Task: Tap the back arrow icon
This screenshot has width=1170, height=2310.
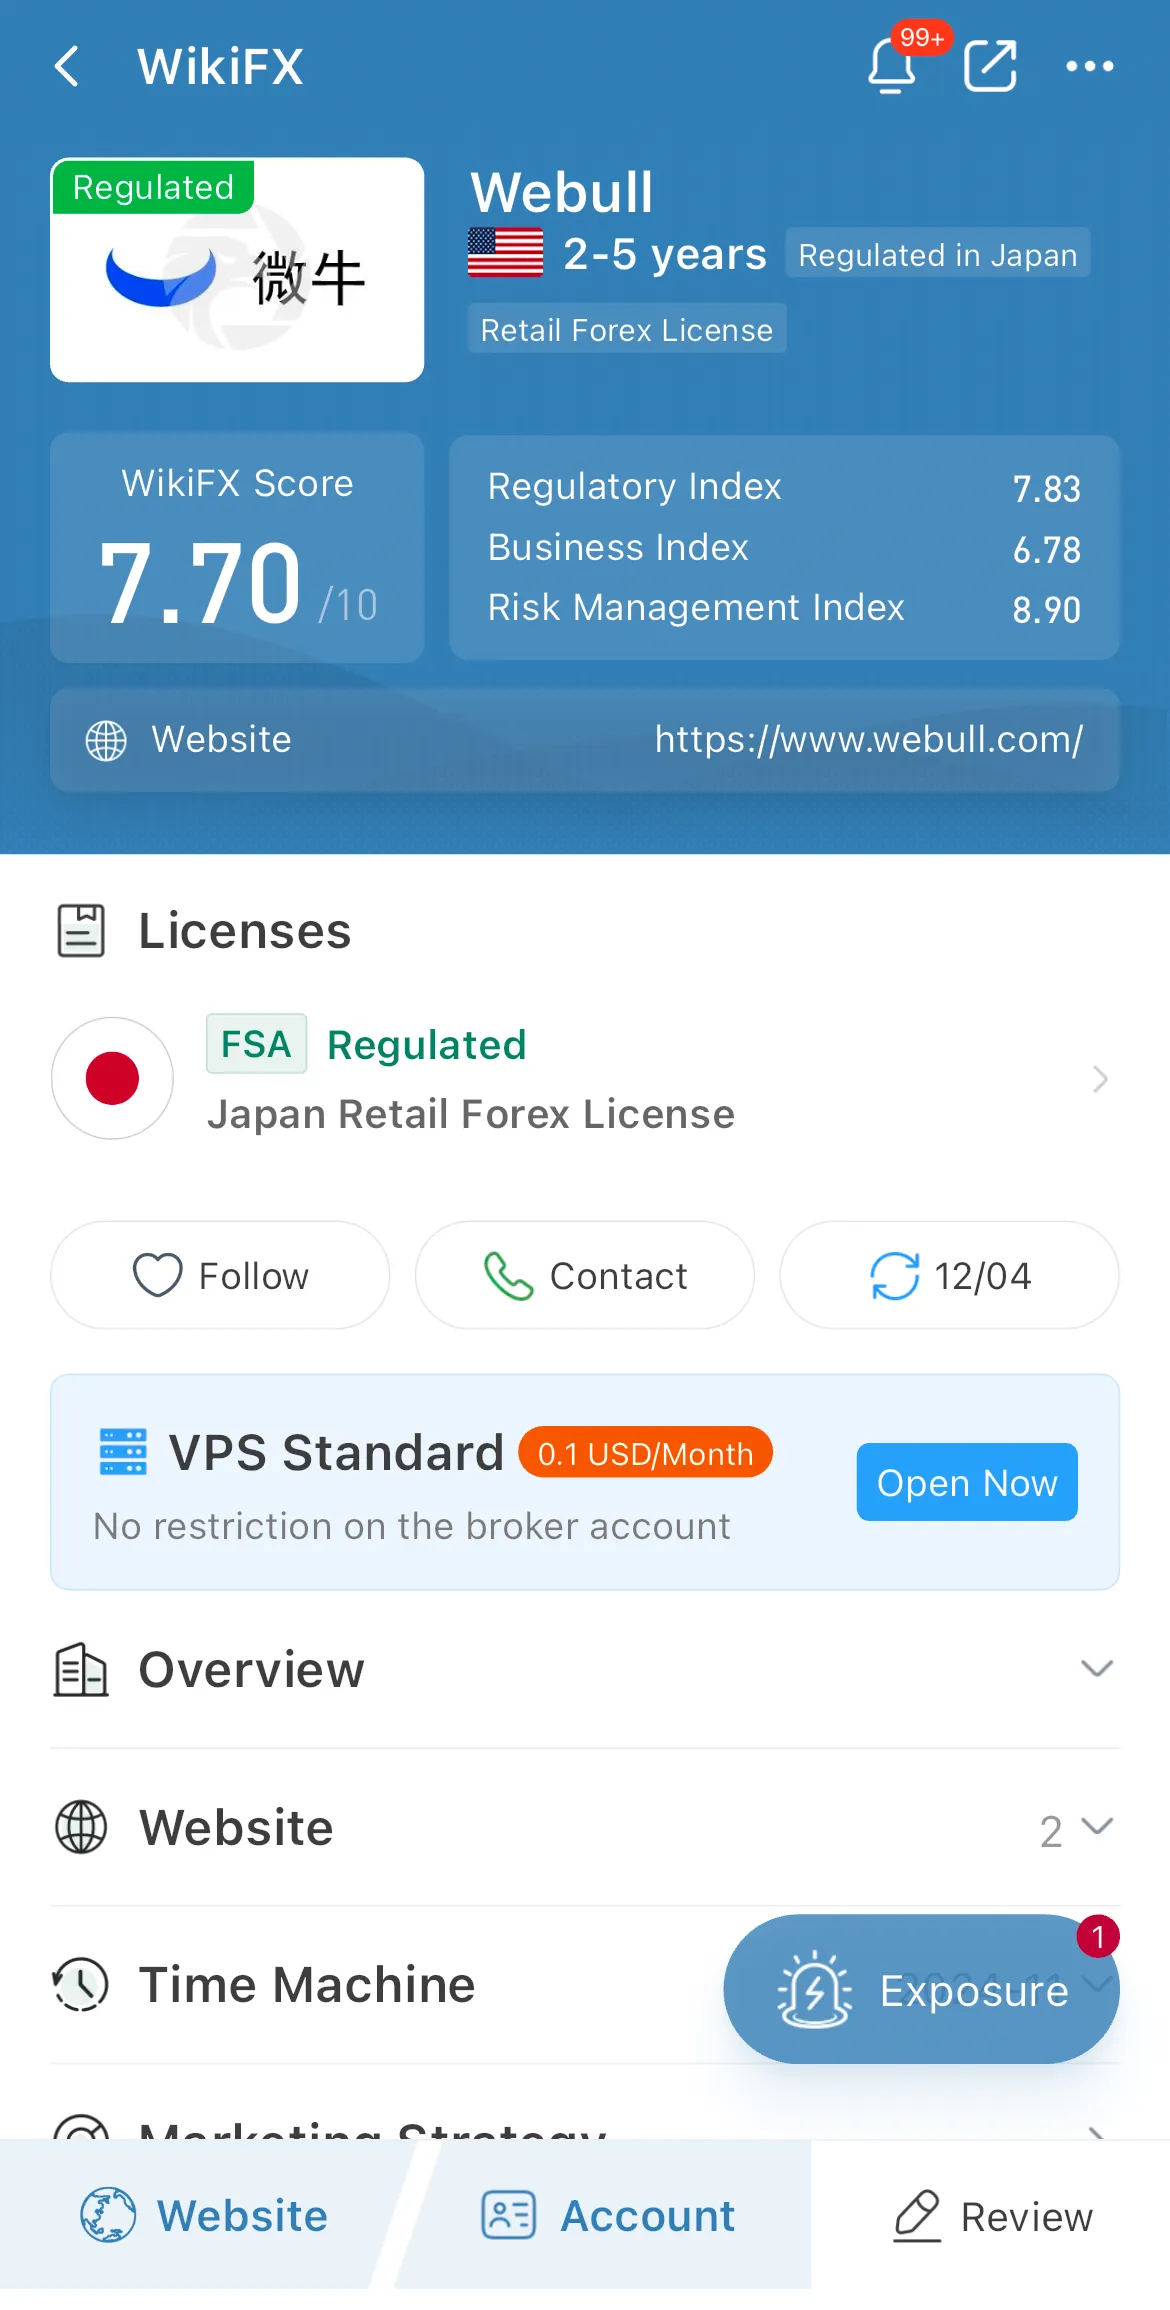Action: 67,67
